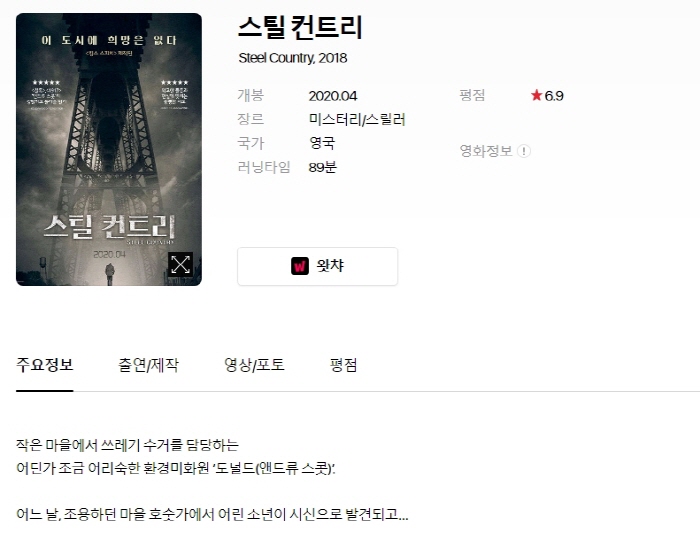Click the red Watcha W logo icon
Image resolution: width=700 pixels, height=536 pixels.
tap(300, 266)
